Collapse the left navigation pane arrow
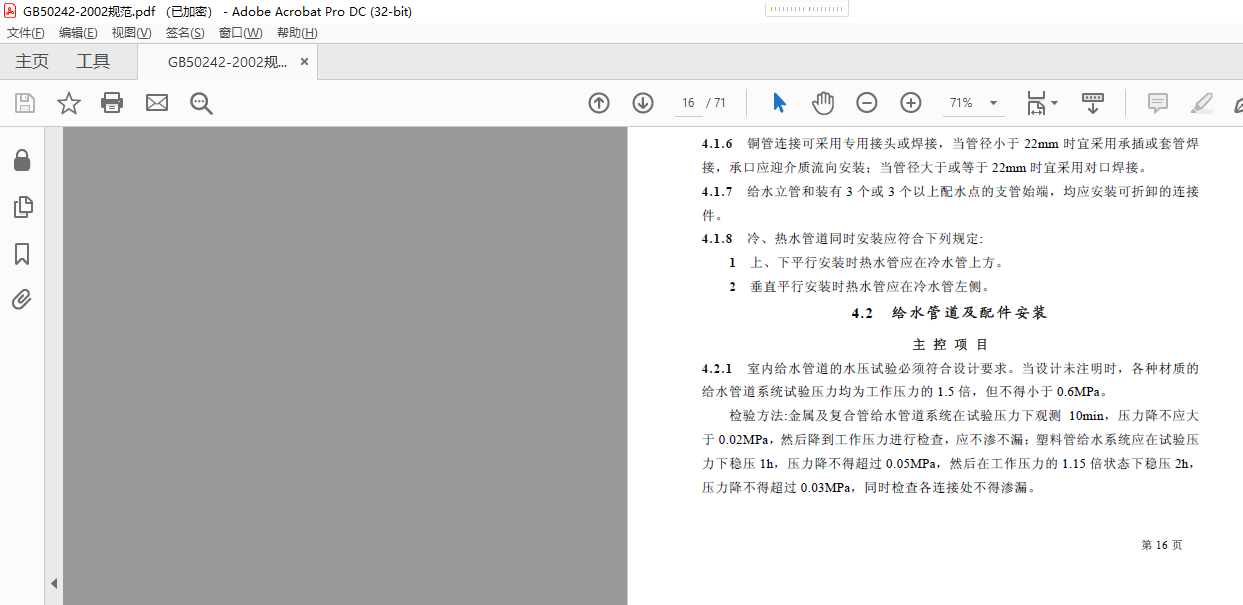 pyautogui.click(x=54, y=583)
